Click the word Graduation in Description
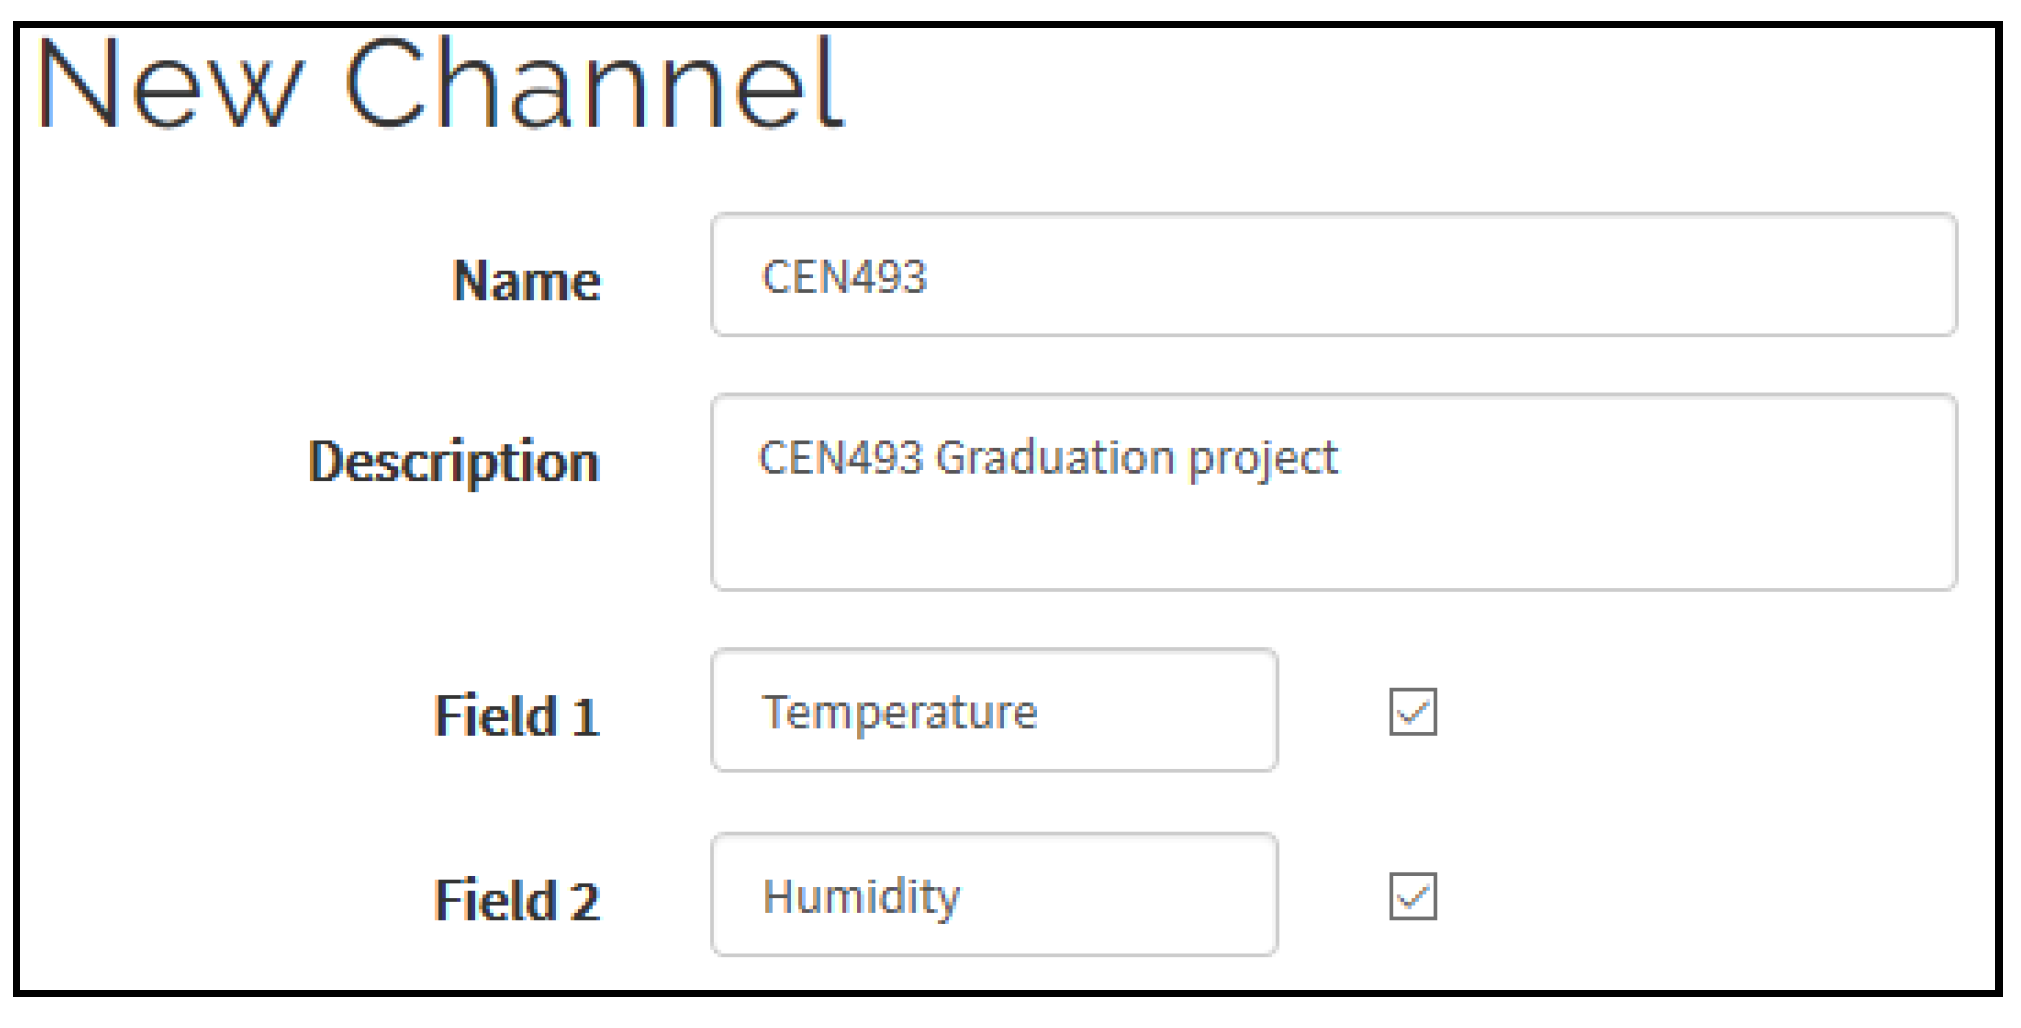2021x1028 pixels. tap(1054, 458)
